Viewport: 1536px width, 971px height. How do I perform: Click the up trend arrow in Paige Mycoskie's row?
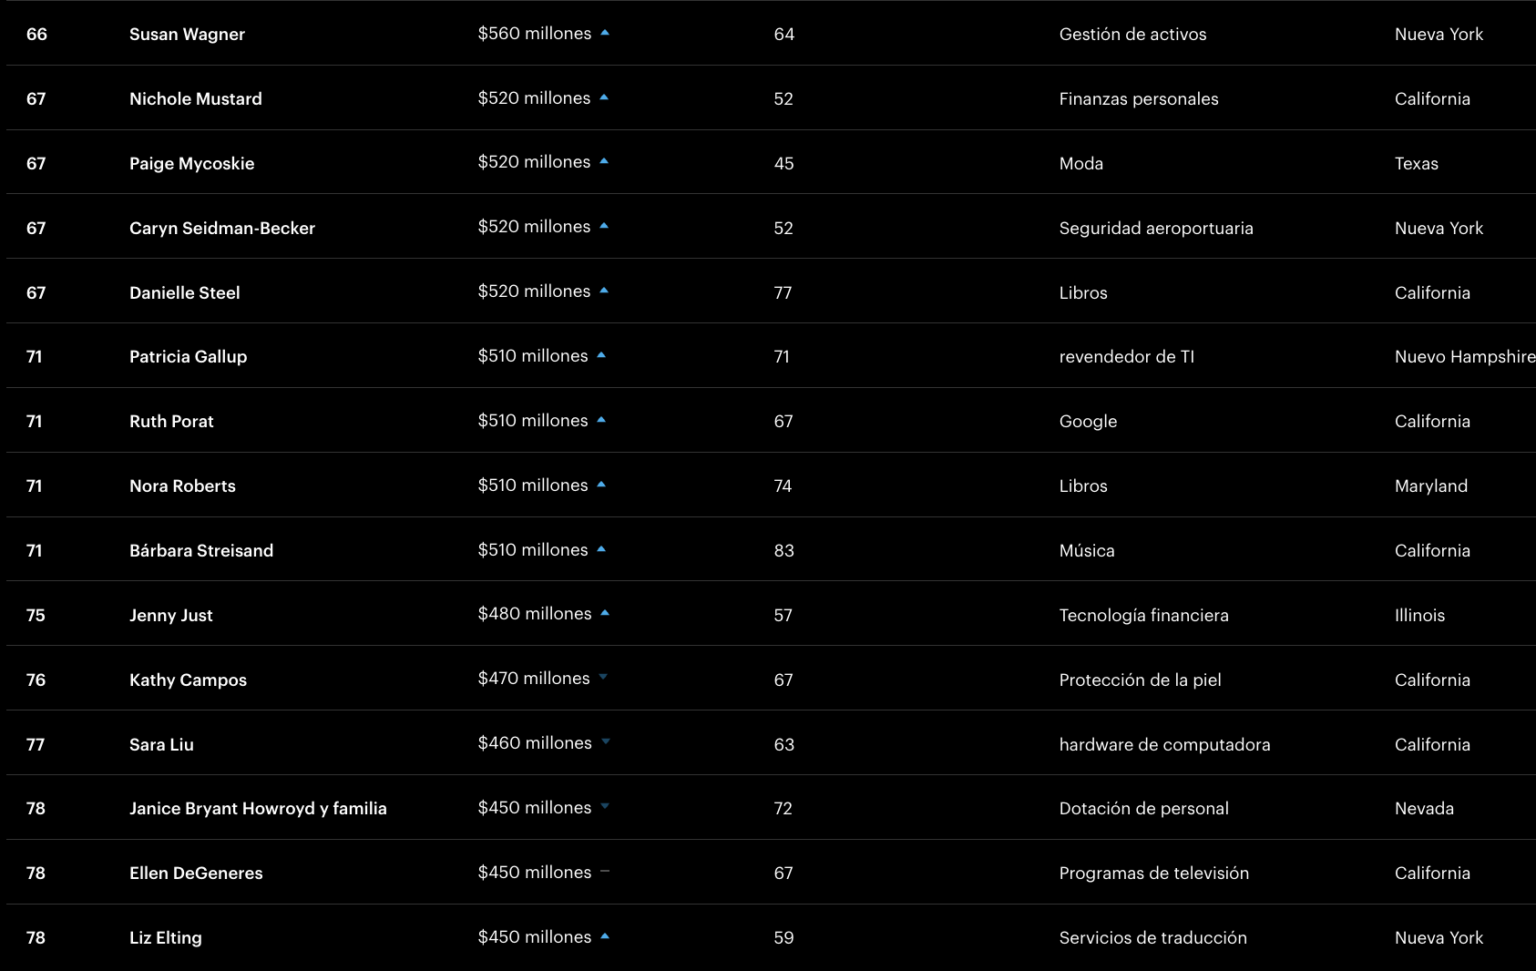click(x=604, y=161)
